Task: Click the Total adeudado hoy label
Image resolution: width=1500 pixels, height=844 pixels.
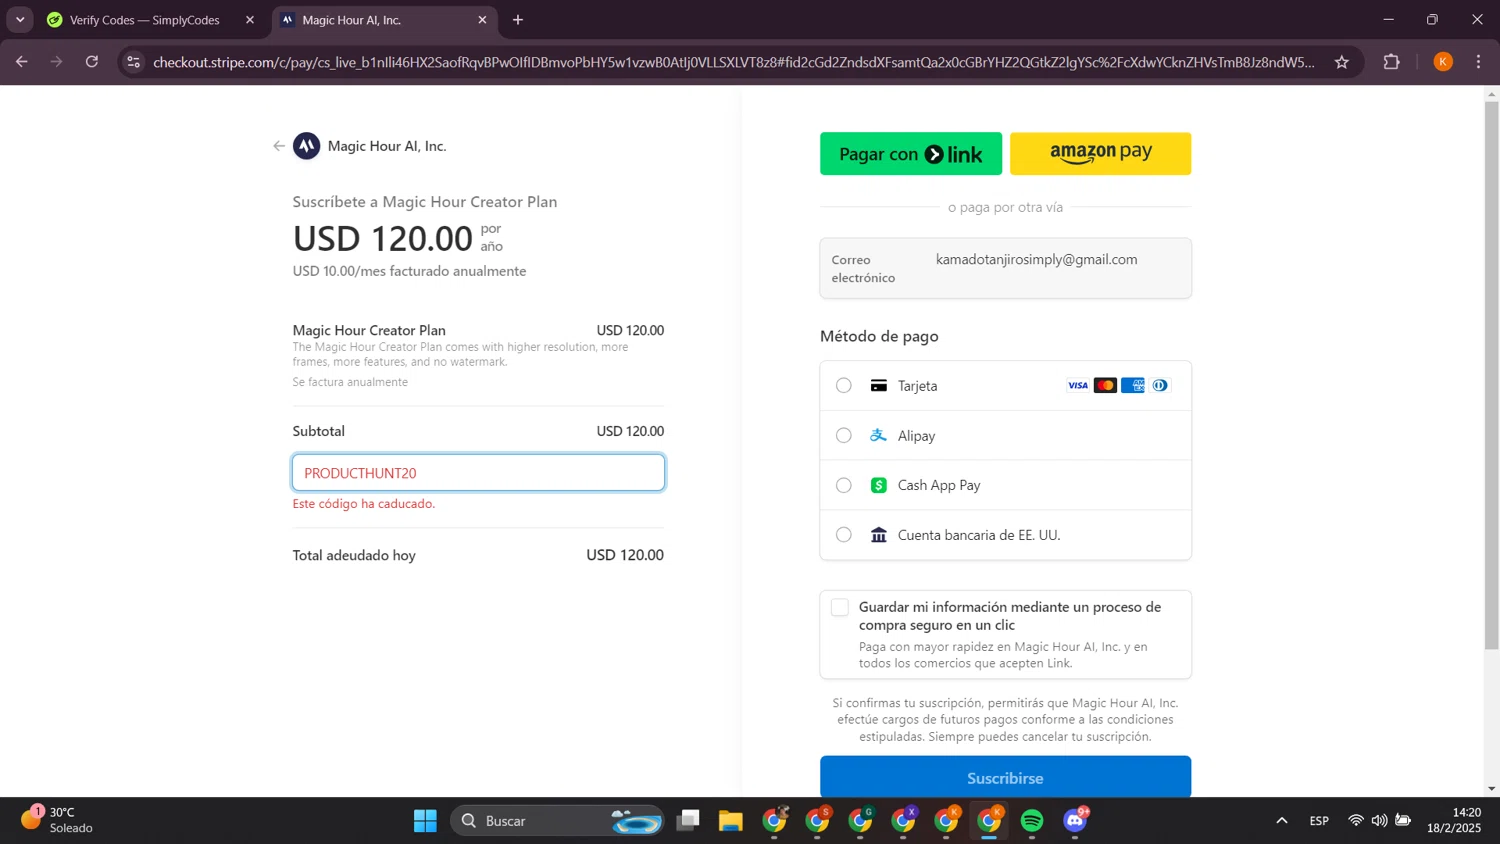Action: [x=354, y=555]
